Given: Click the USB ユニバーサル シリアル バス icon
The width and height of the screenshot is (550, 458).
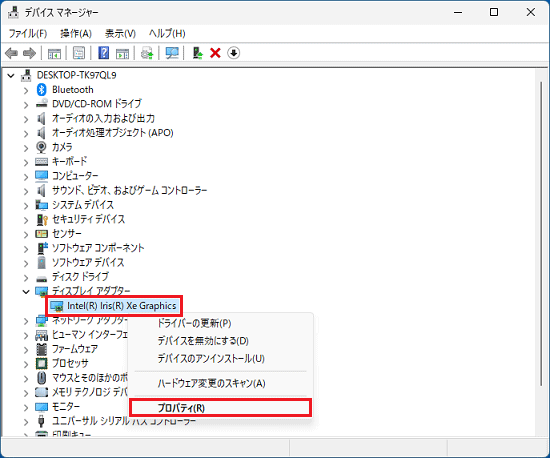Looking at the screenshot, I should click(x=41, y=421).
